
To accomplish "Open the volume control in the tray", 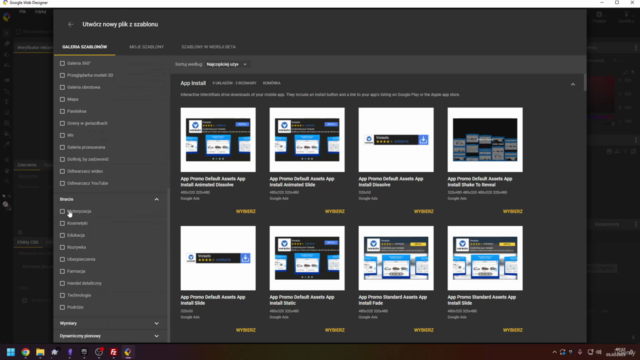I will tap(599, 352).
